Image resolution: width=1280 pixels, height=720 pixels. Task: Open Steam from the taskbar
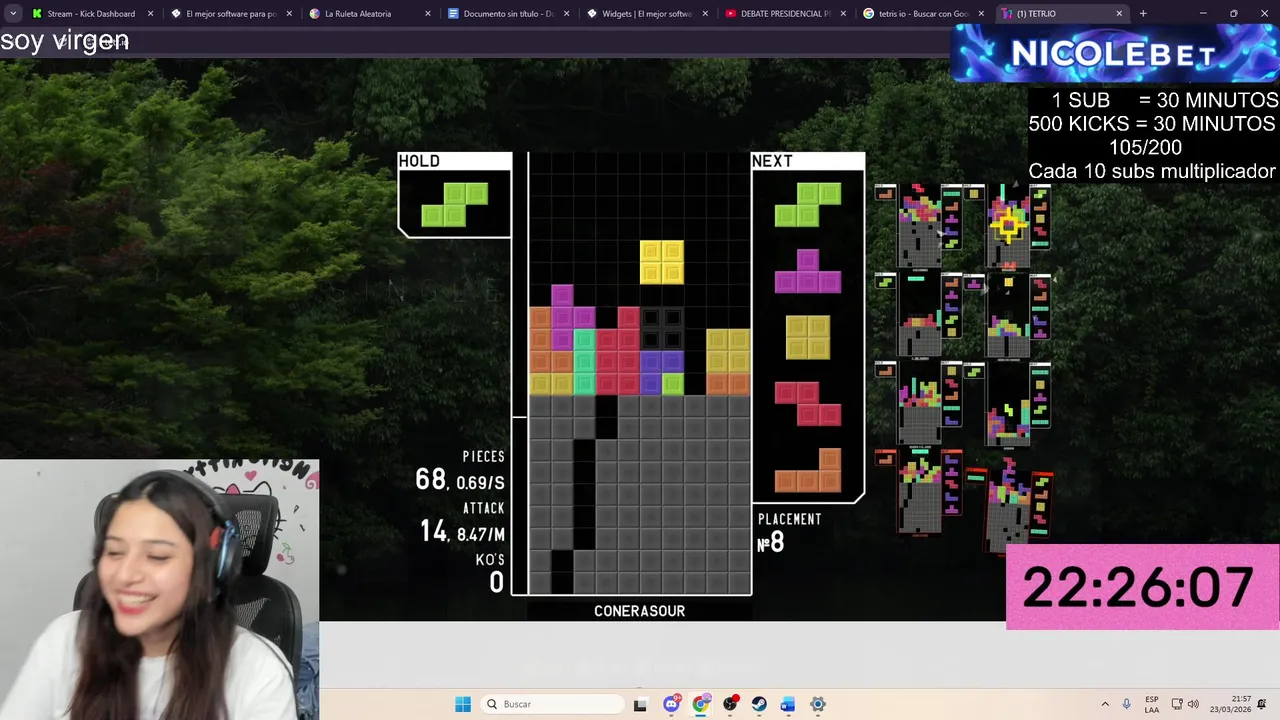(759, 704)
